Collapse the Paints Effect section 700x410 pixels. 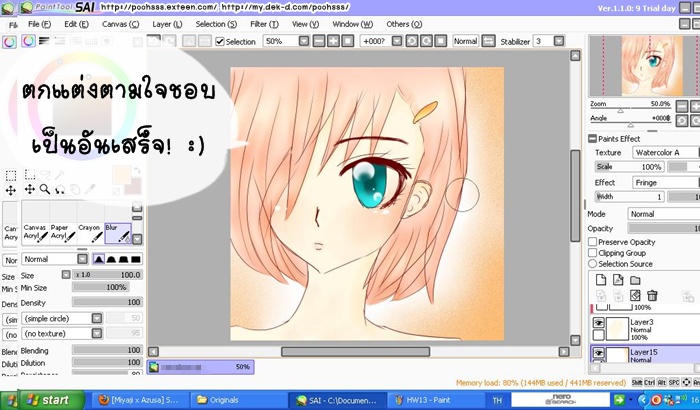click(592, 139)
